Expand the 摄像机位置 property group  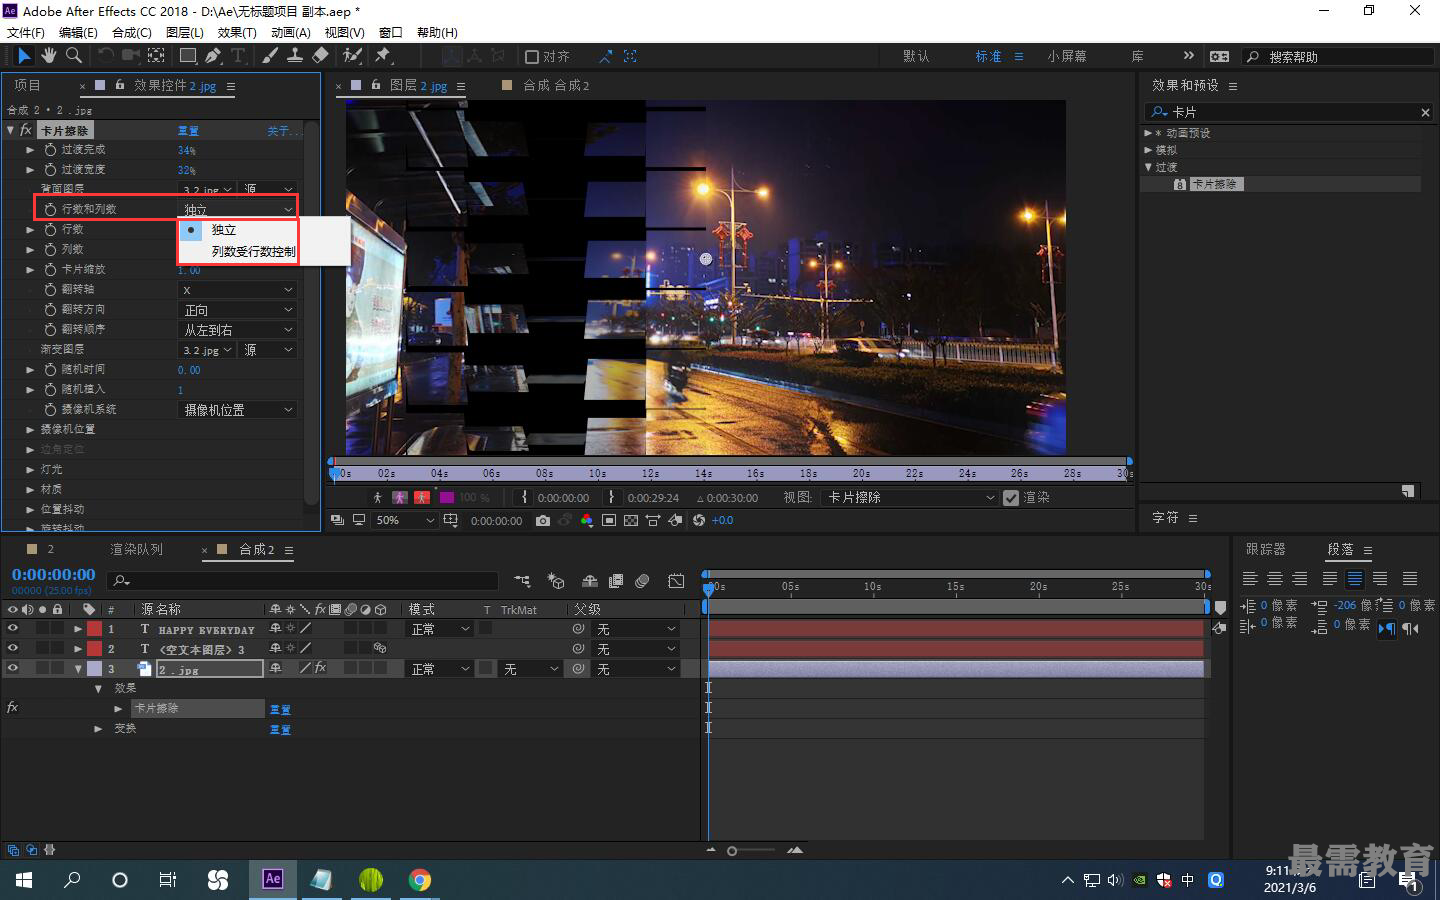click(x=30, y=429)
